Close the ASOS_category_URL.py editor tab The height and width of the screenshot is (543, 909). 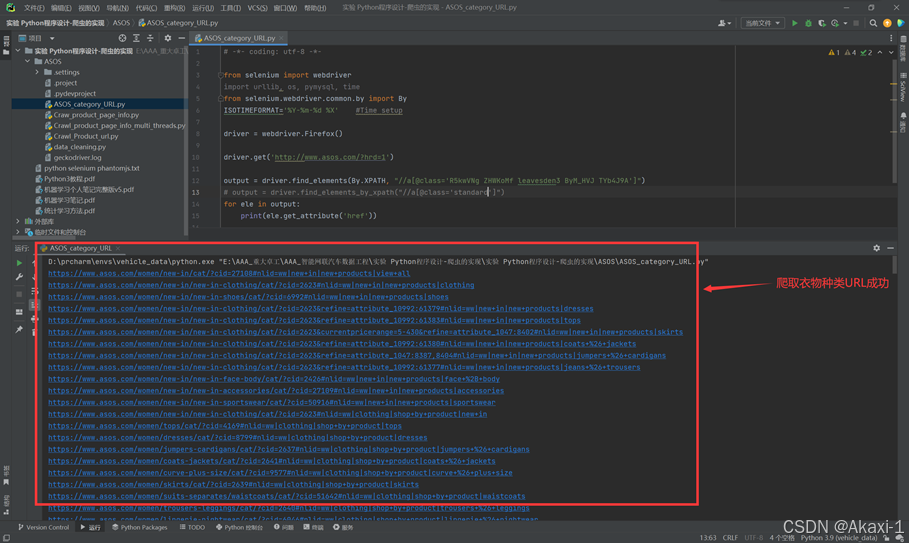pyautogui.click(x=282, y=38)
